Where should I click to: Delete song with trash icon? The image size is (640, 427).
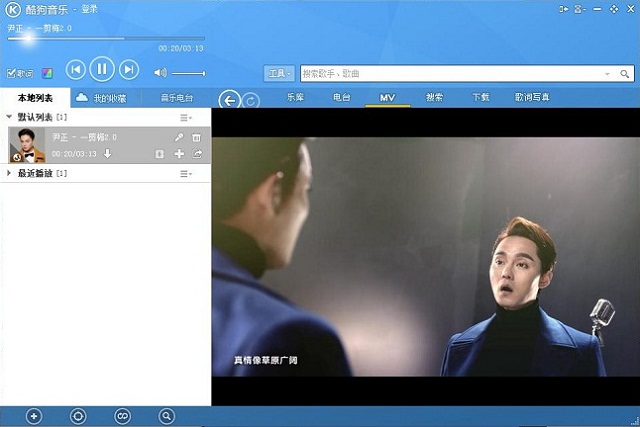[x=196, y=137]
